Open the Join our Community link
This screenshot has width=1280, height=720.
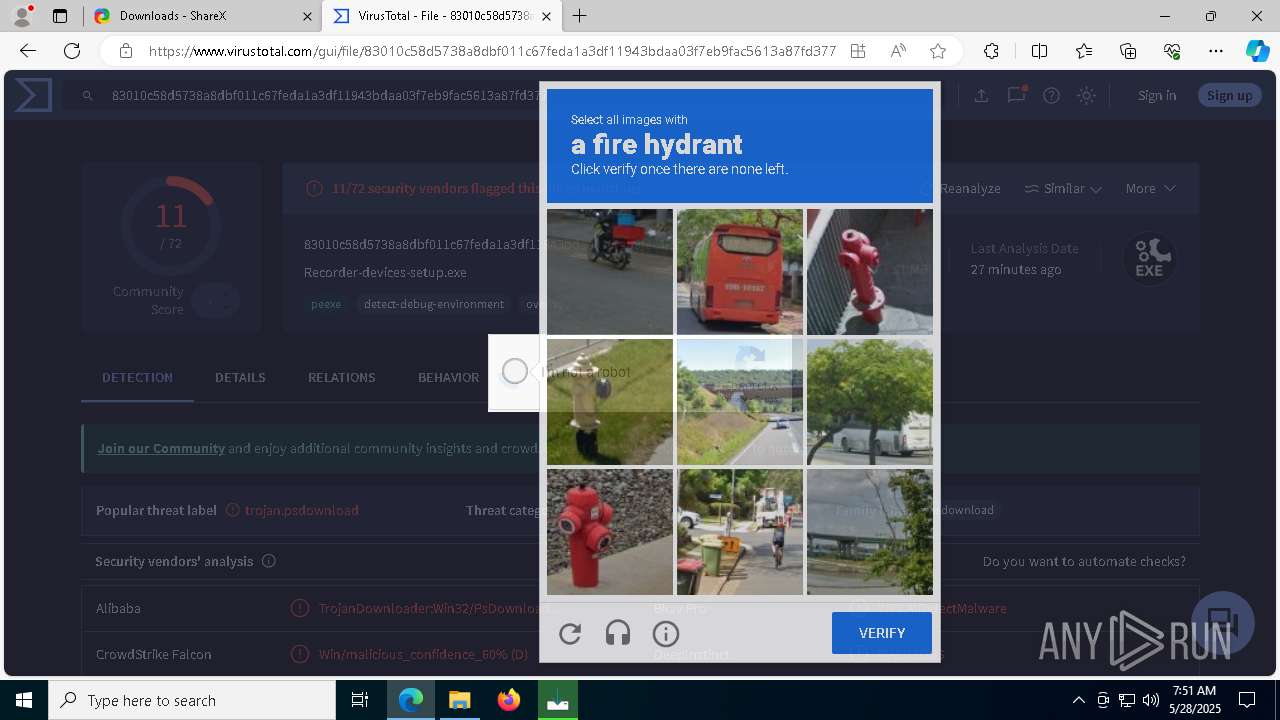pos(161,448)
